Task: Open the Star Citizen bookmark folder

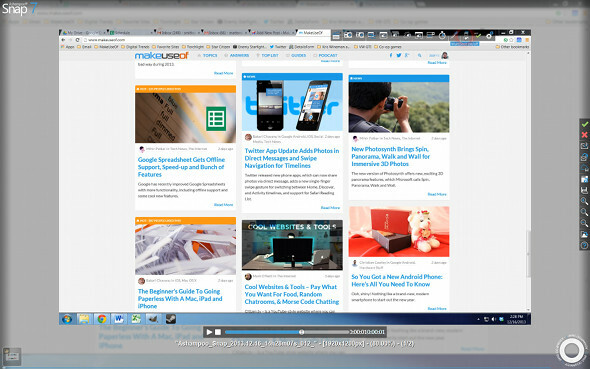Action: (x=218, y=47)
